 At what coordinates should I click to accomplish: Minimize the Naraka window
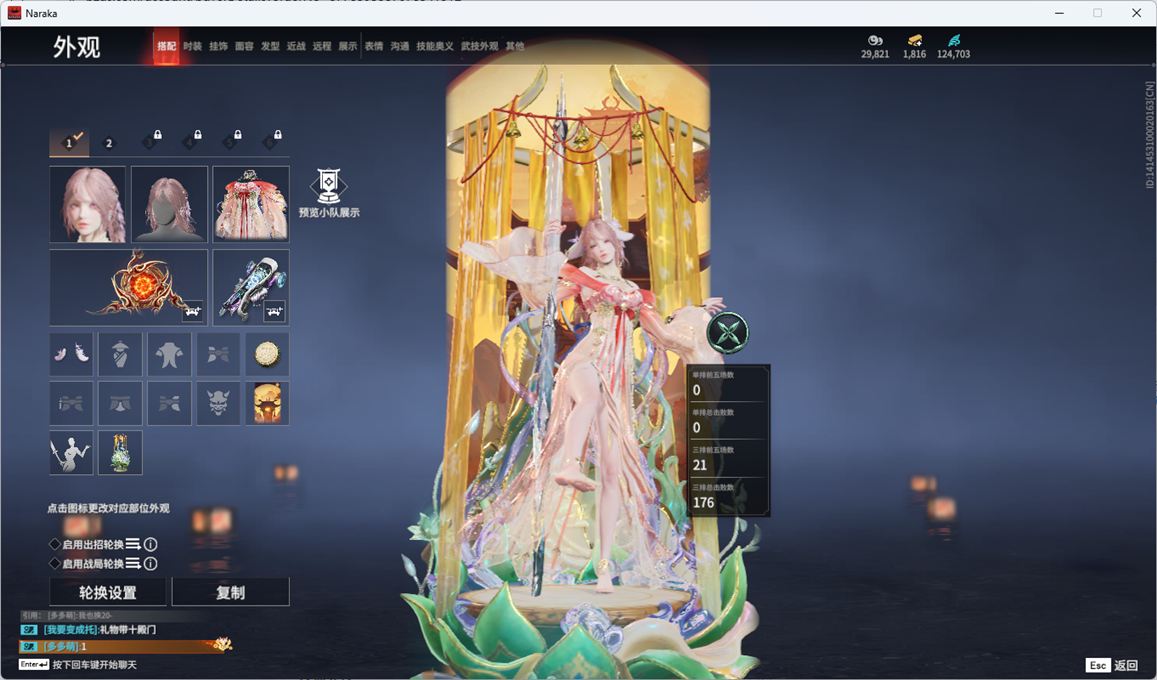coord(1060,13)
